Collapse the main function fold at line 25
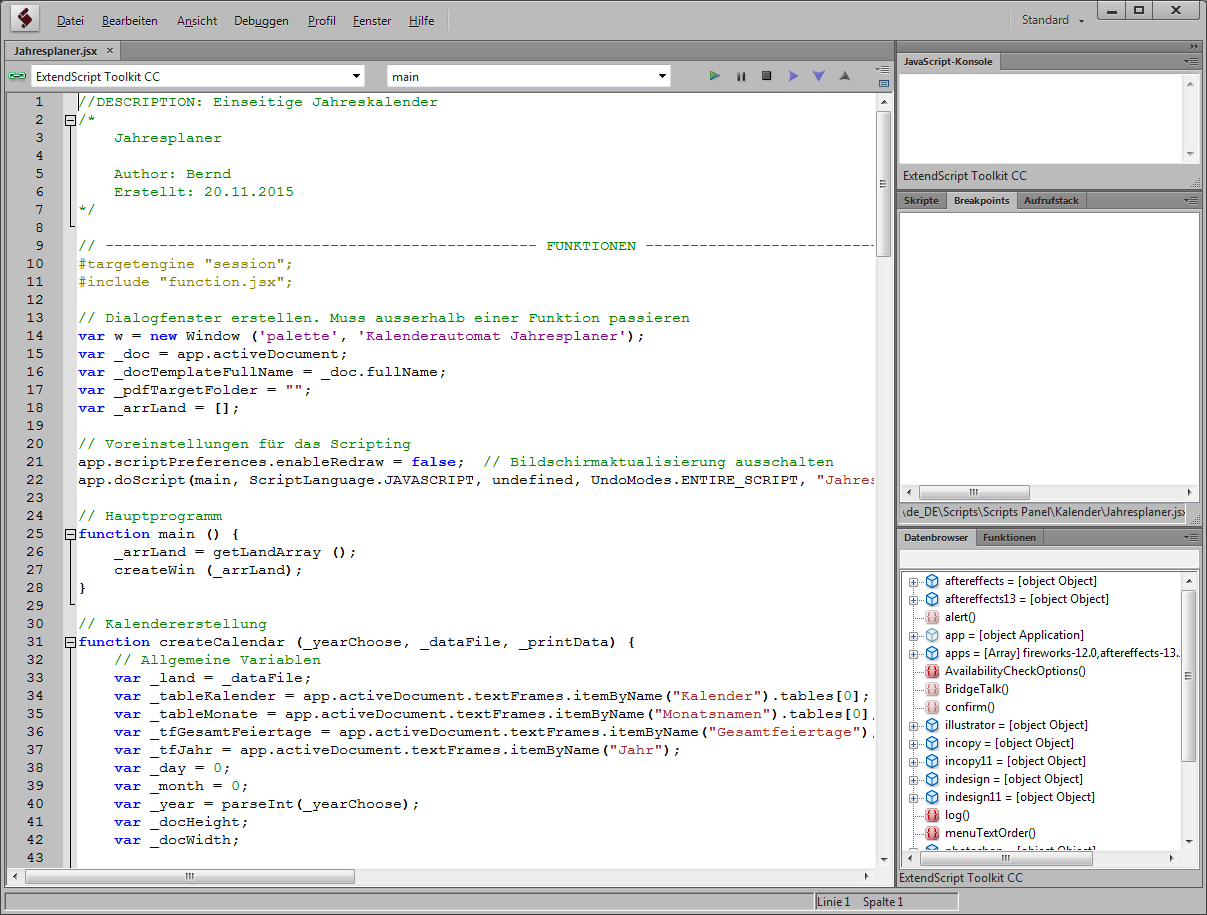Screen dimensions: 1207x915 click(x=70, y=534)
